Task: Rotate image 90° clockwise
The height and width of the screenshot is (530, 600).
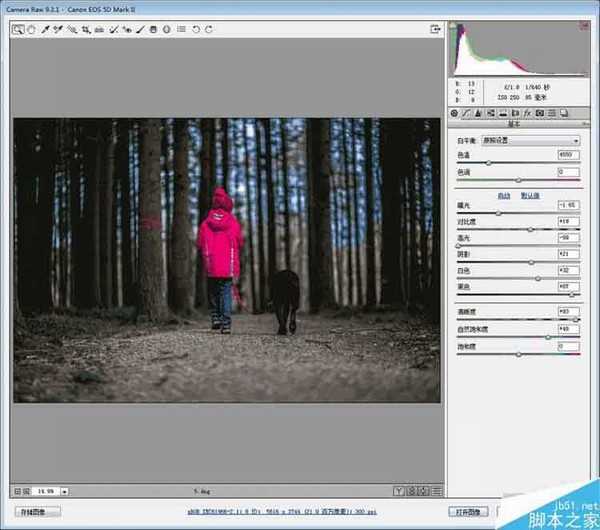Action: [208, 29]
